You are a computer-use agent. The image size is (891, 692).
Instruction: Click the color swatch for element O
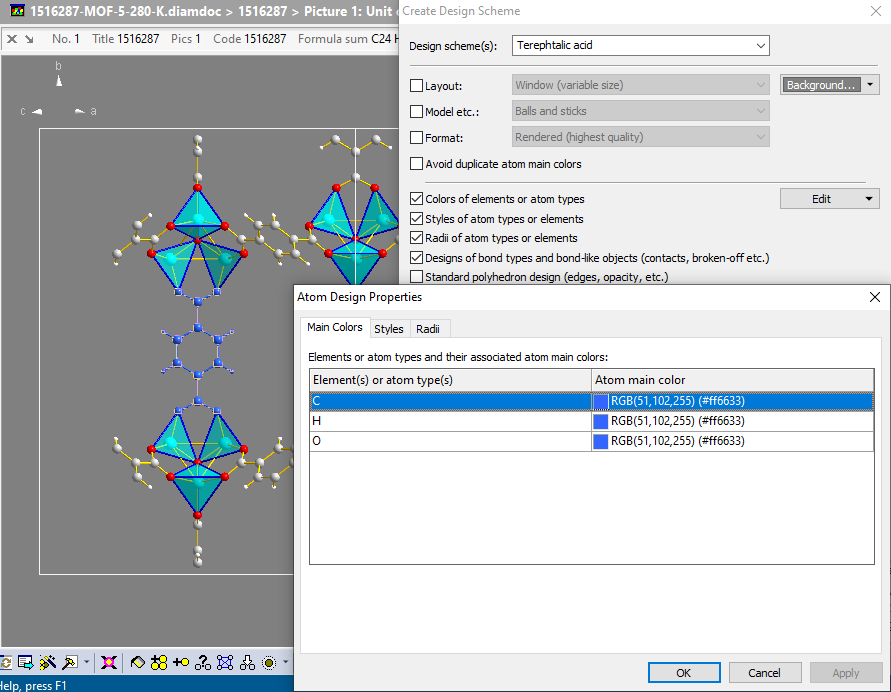pyautogui.click(x=600, y=441)
